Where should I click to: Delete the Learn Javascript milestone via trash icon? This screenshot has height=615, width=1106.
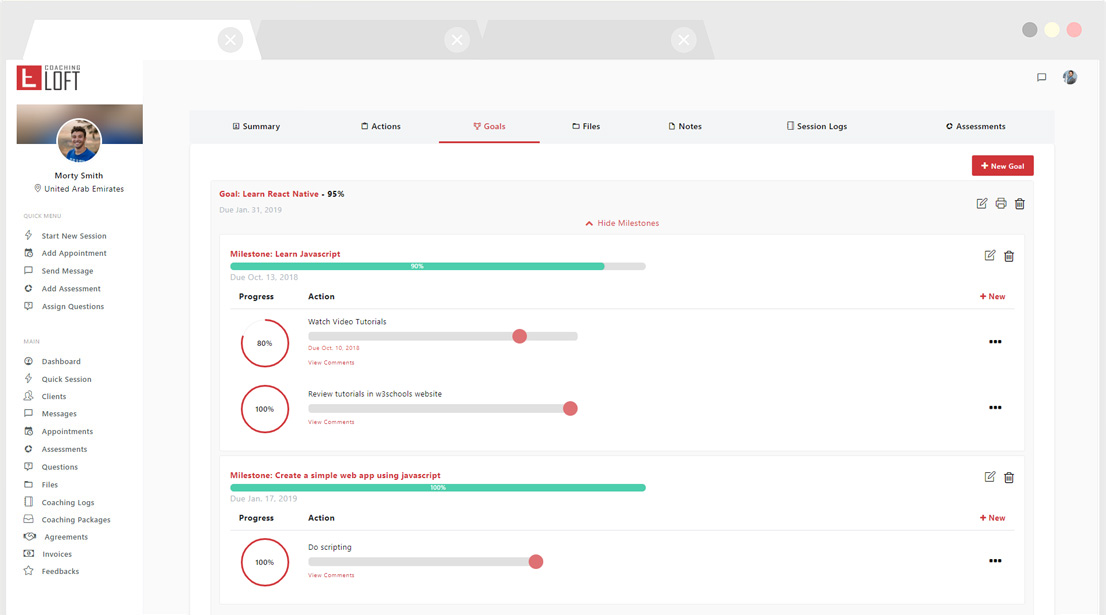pos(1008,256)
